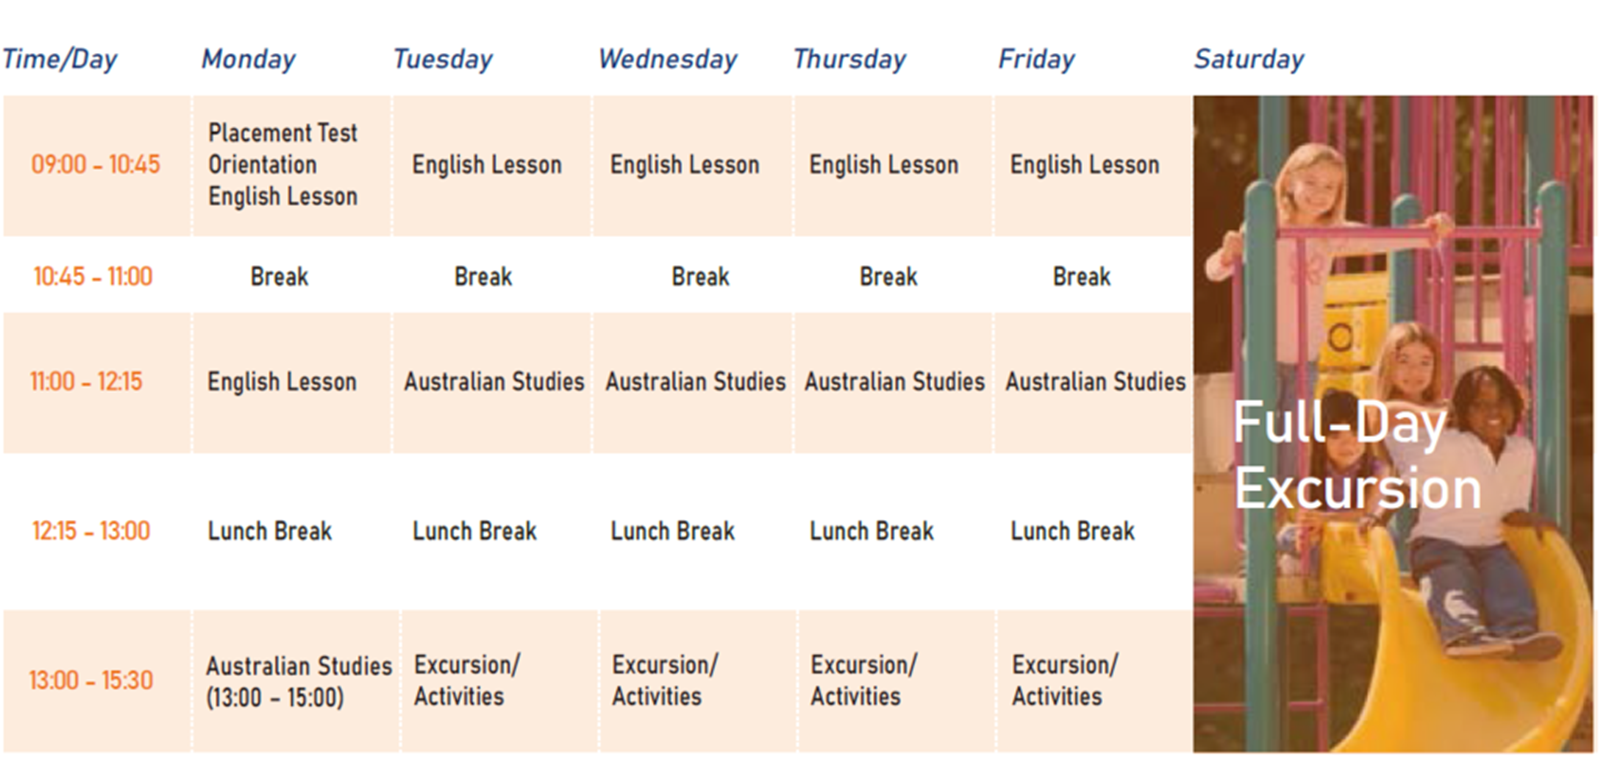Select Wednesday's Lunch Break cell
Screen dimensions: 1604x763
pos(673,531)
